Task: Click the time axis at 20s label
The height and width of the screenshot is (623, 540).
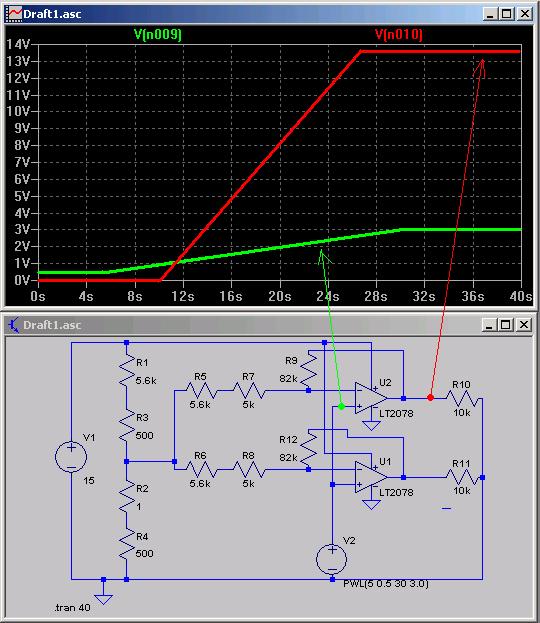Action: click(x=279, y=296)
